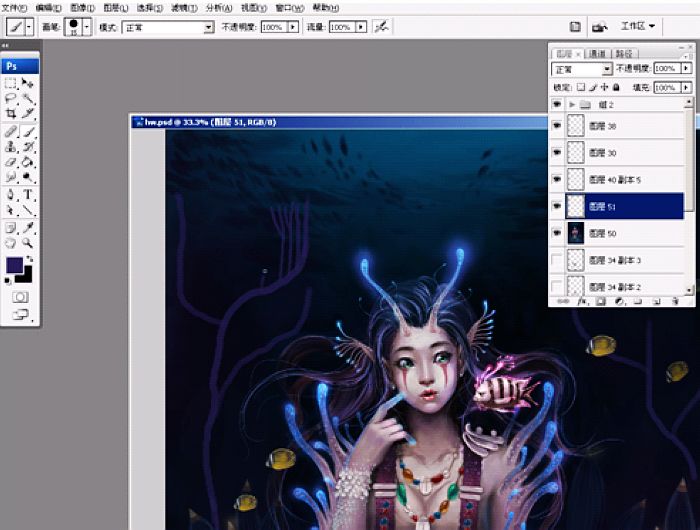700x530 pixels.
Task: Select the Healing Brush tool
Action: click(x=11, y=132)
